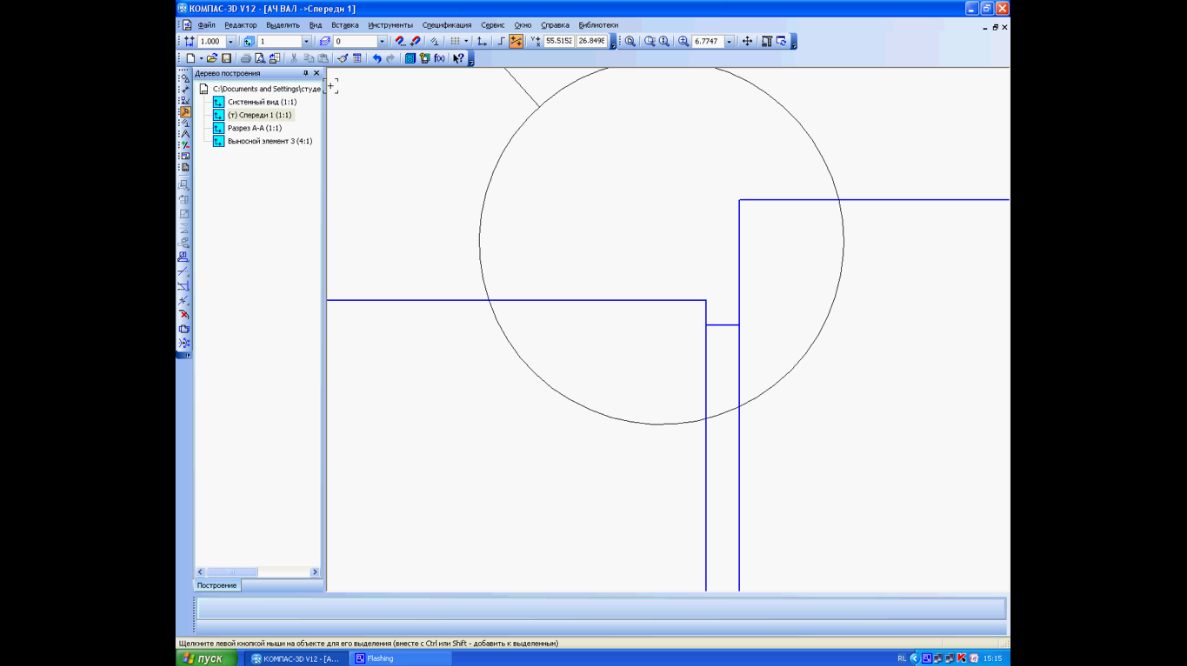
Task: Toggle the orthogonal drawing mode button
Action: (501, 41)
